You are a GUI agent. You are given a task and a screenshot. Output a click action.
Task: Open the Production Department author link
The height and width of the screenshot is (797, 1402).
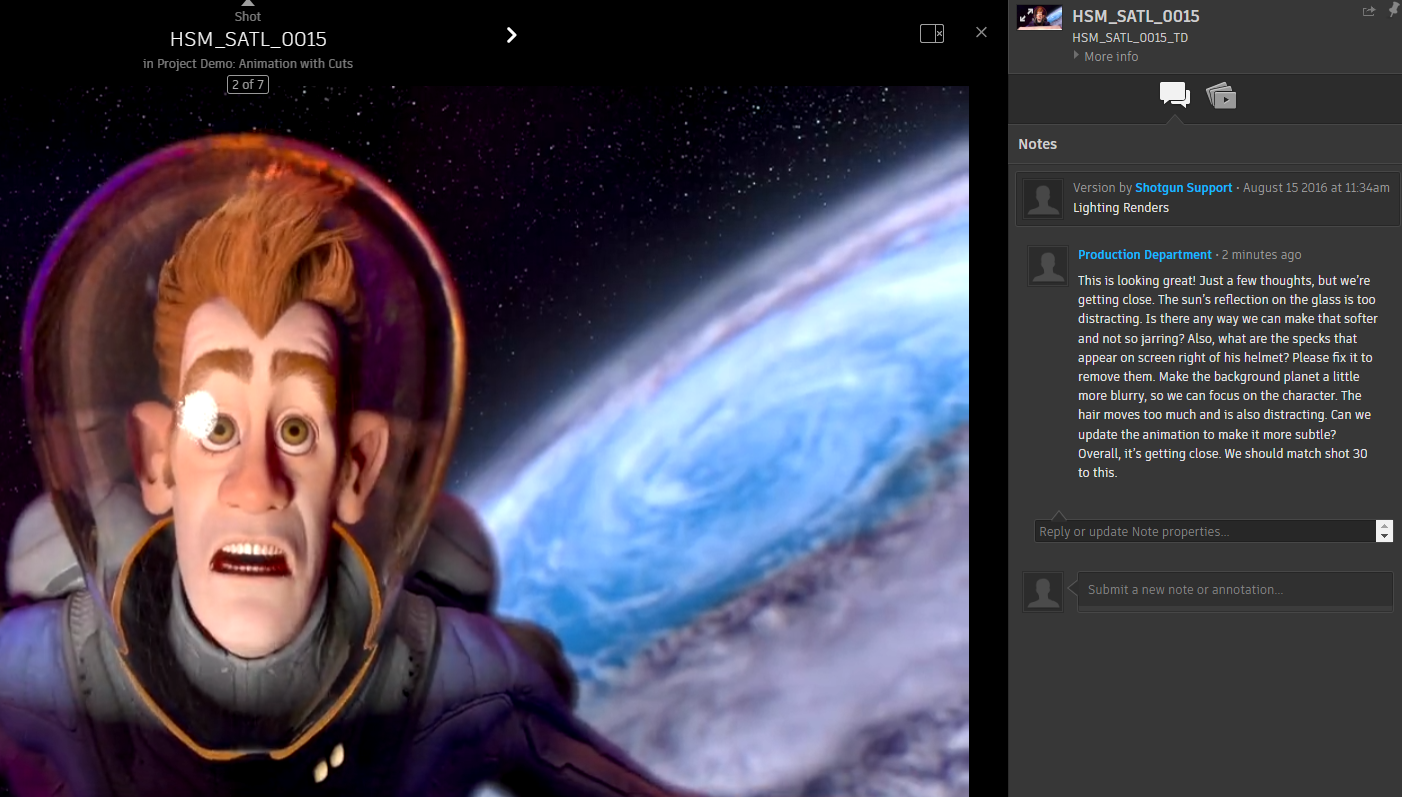[x=1144, y=255]
